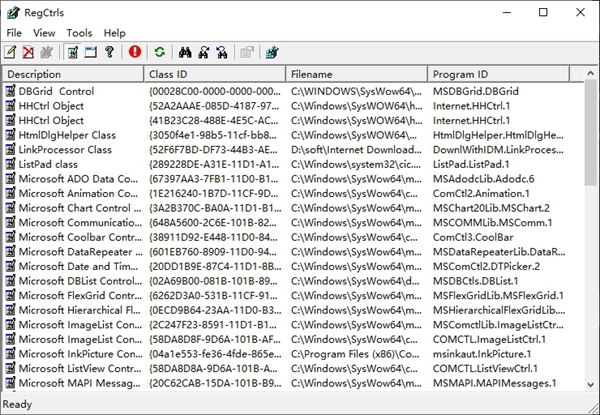Select the Microsoft Communicatio... row
The width and height of the screenshot is (600, 415).
293,223
